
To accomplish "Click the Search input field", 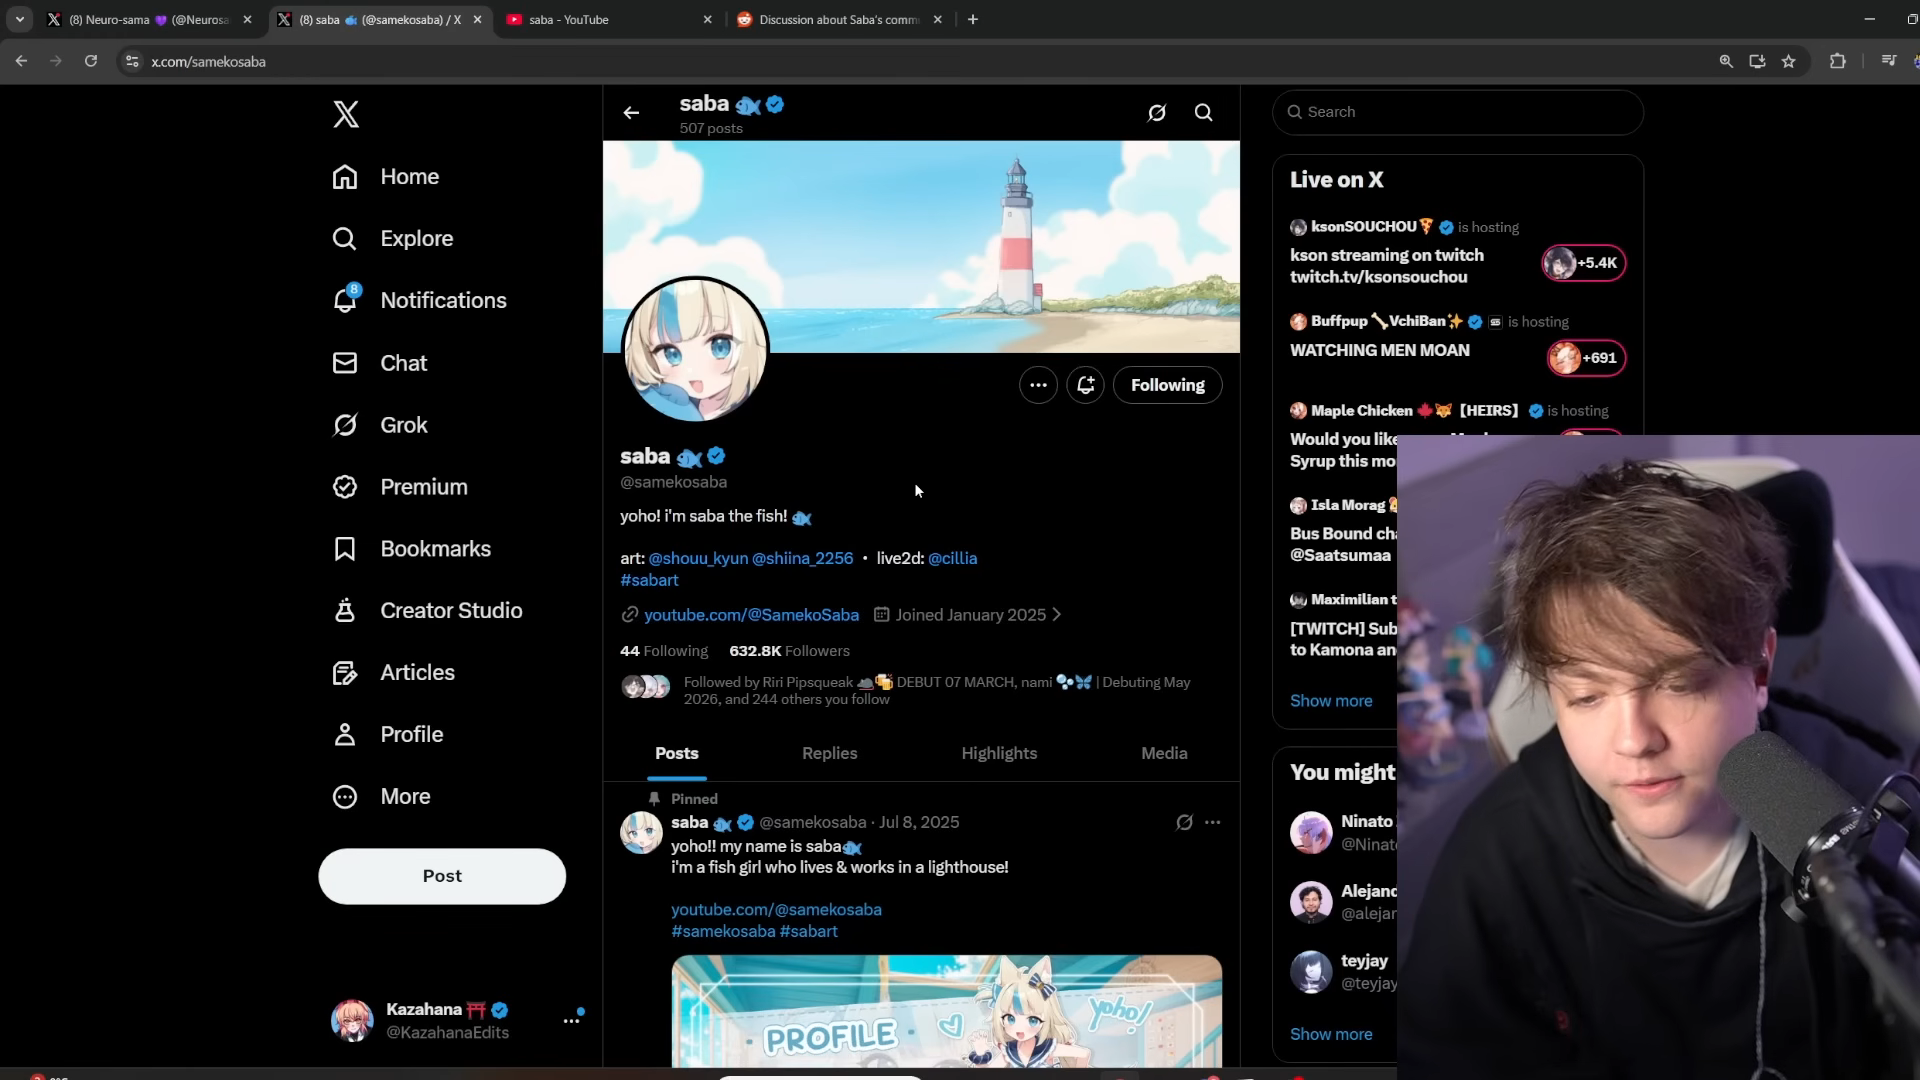I will (1460, 112).
